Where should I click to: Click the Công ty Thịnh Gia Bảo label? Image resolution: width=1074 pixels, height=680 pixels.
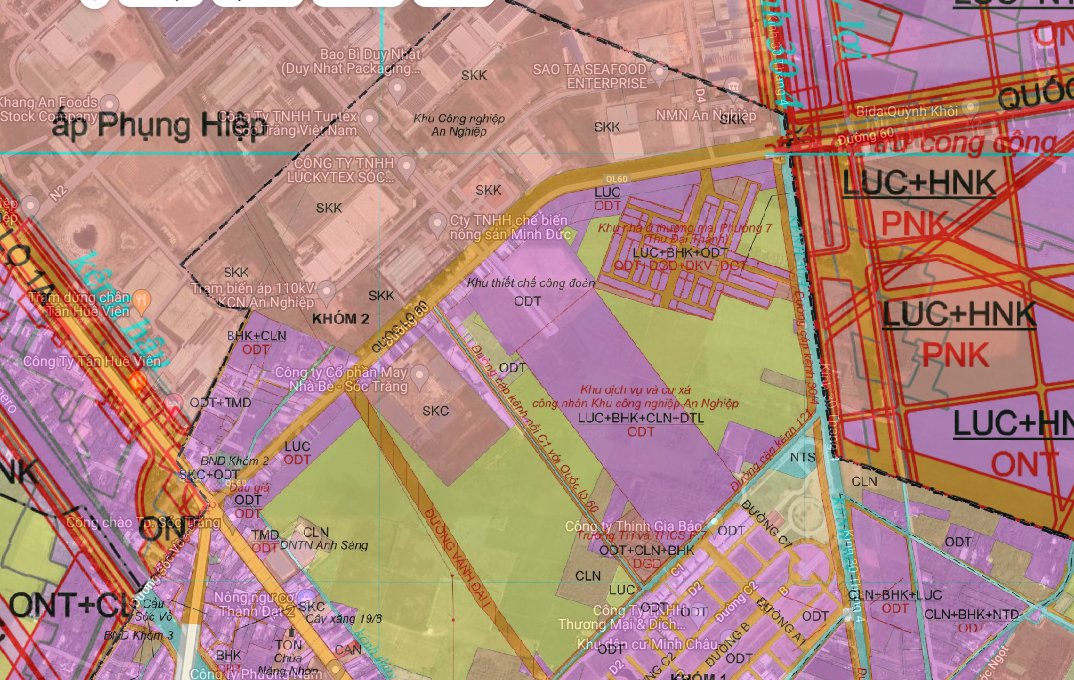point(634,526)
